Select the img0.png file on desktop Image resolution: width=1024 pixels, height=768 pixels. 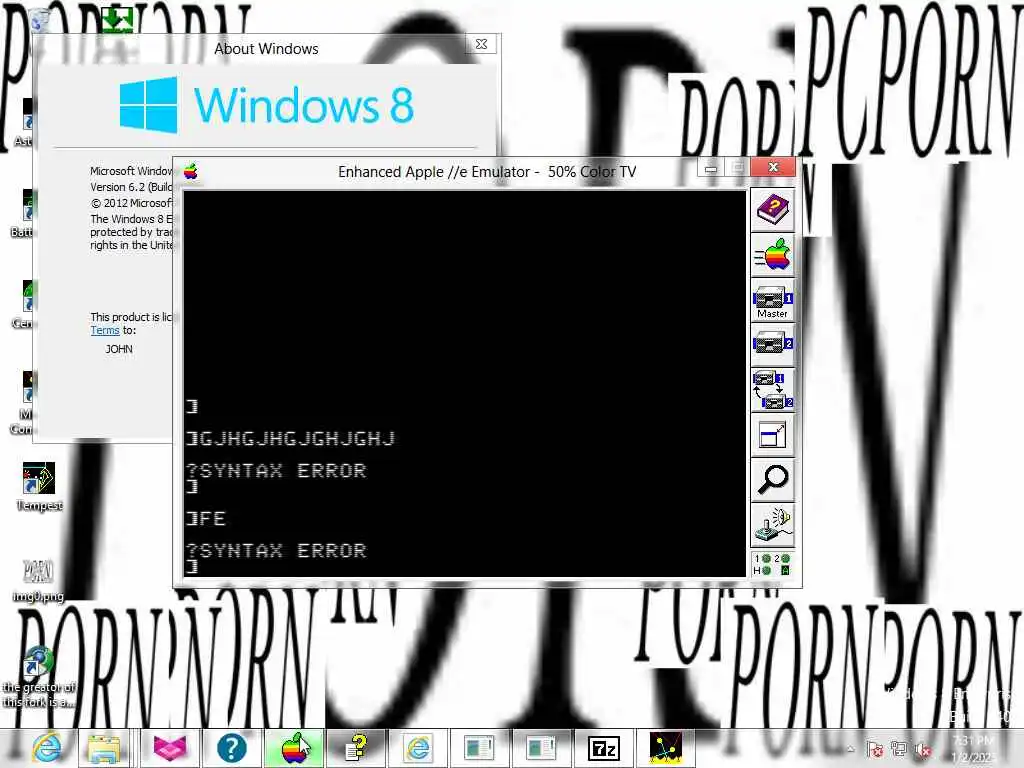pos(38,581)
